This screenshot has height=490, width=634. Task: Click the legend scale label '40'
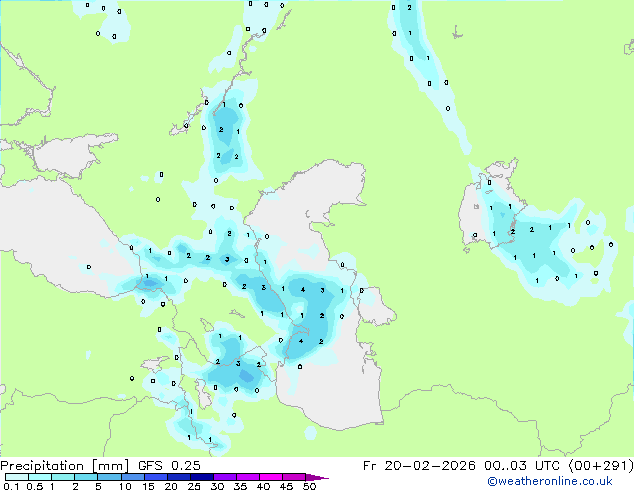(264, 486)
